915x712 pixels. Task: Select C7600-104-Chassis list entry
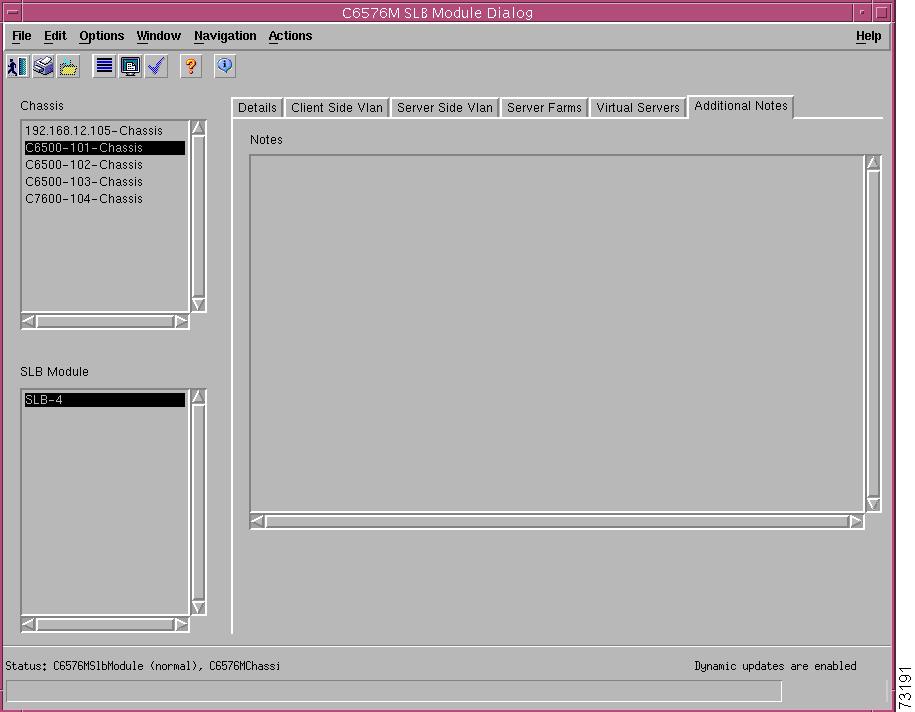[104, 198]
